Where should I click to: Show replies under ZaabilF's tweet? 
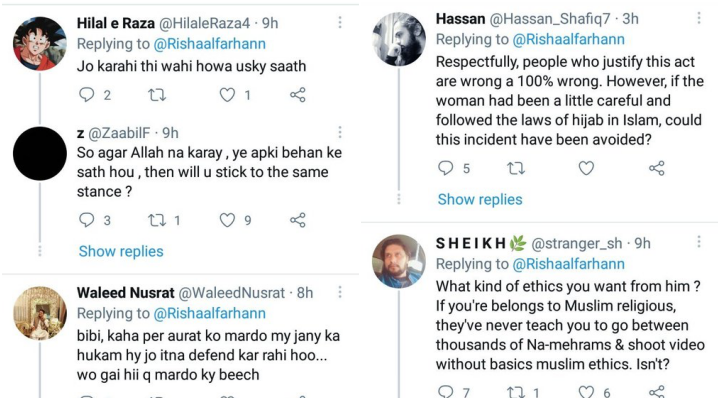[x=120, y=251]
